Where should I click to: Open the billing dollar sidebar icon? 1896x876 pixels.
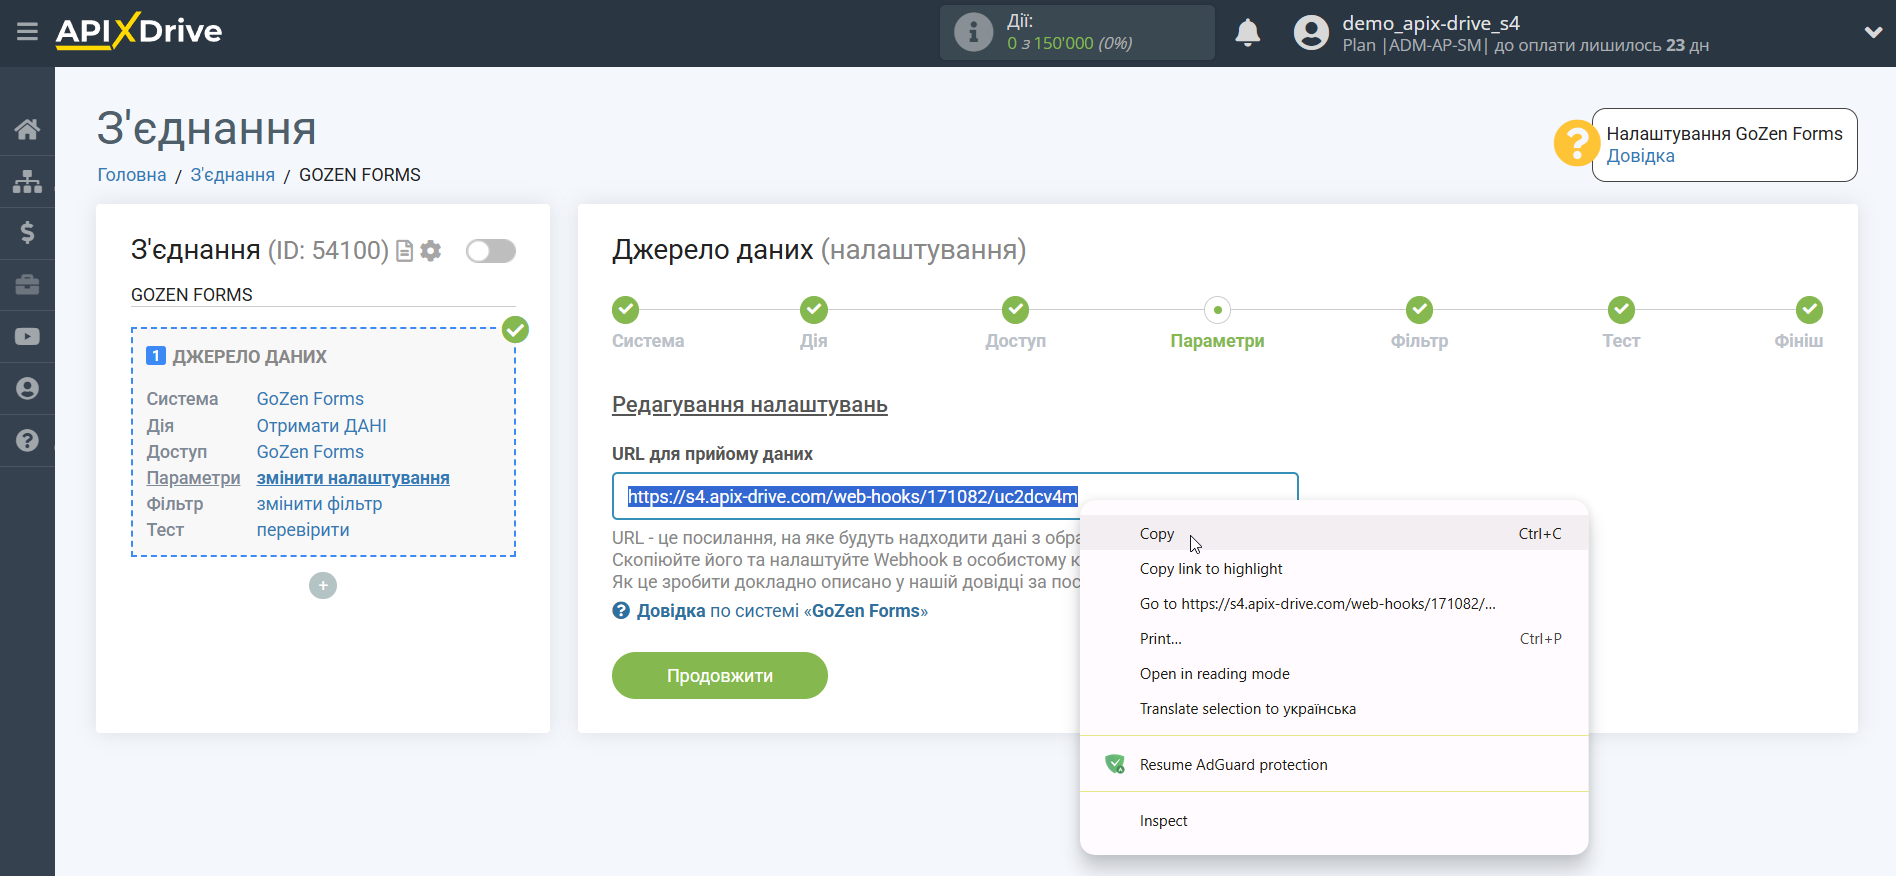27,233
